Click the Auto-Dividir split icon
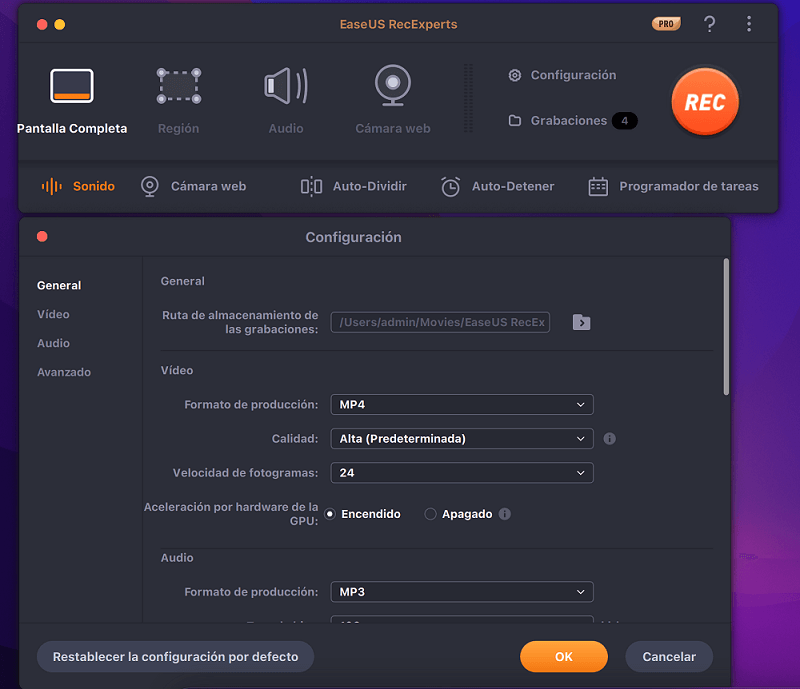The height and width of the screenshot is (689, 800). point(311,186)
